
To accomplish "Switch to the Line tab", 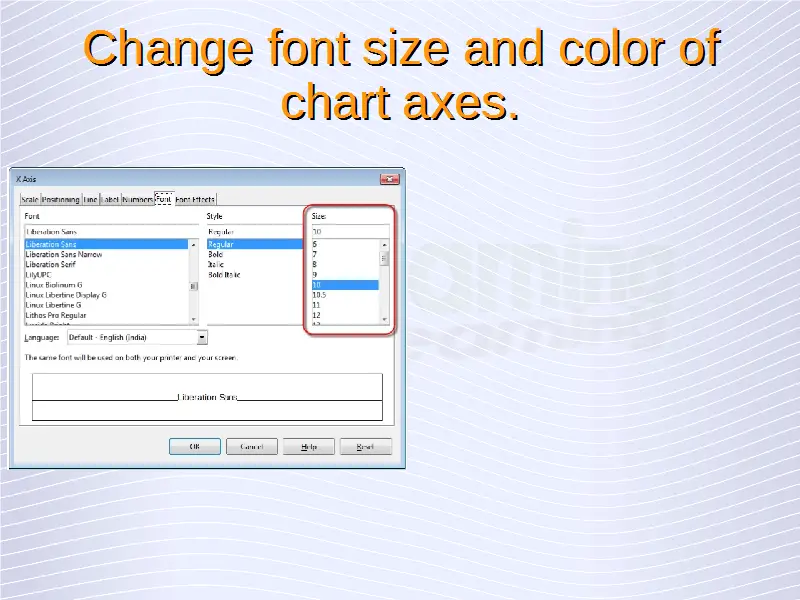I will click(x=91, y=199).
